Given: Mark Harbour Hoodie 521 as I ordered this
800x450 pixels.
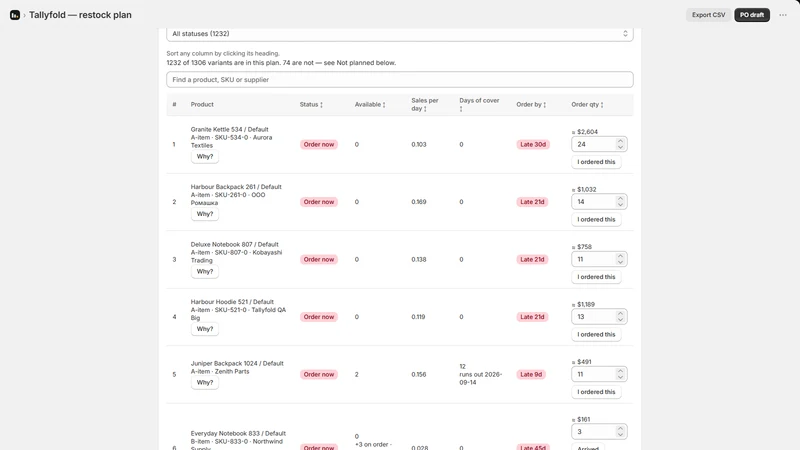Looking at the screenshot, I should [596, 335].
